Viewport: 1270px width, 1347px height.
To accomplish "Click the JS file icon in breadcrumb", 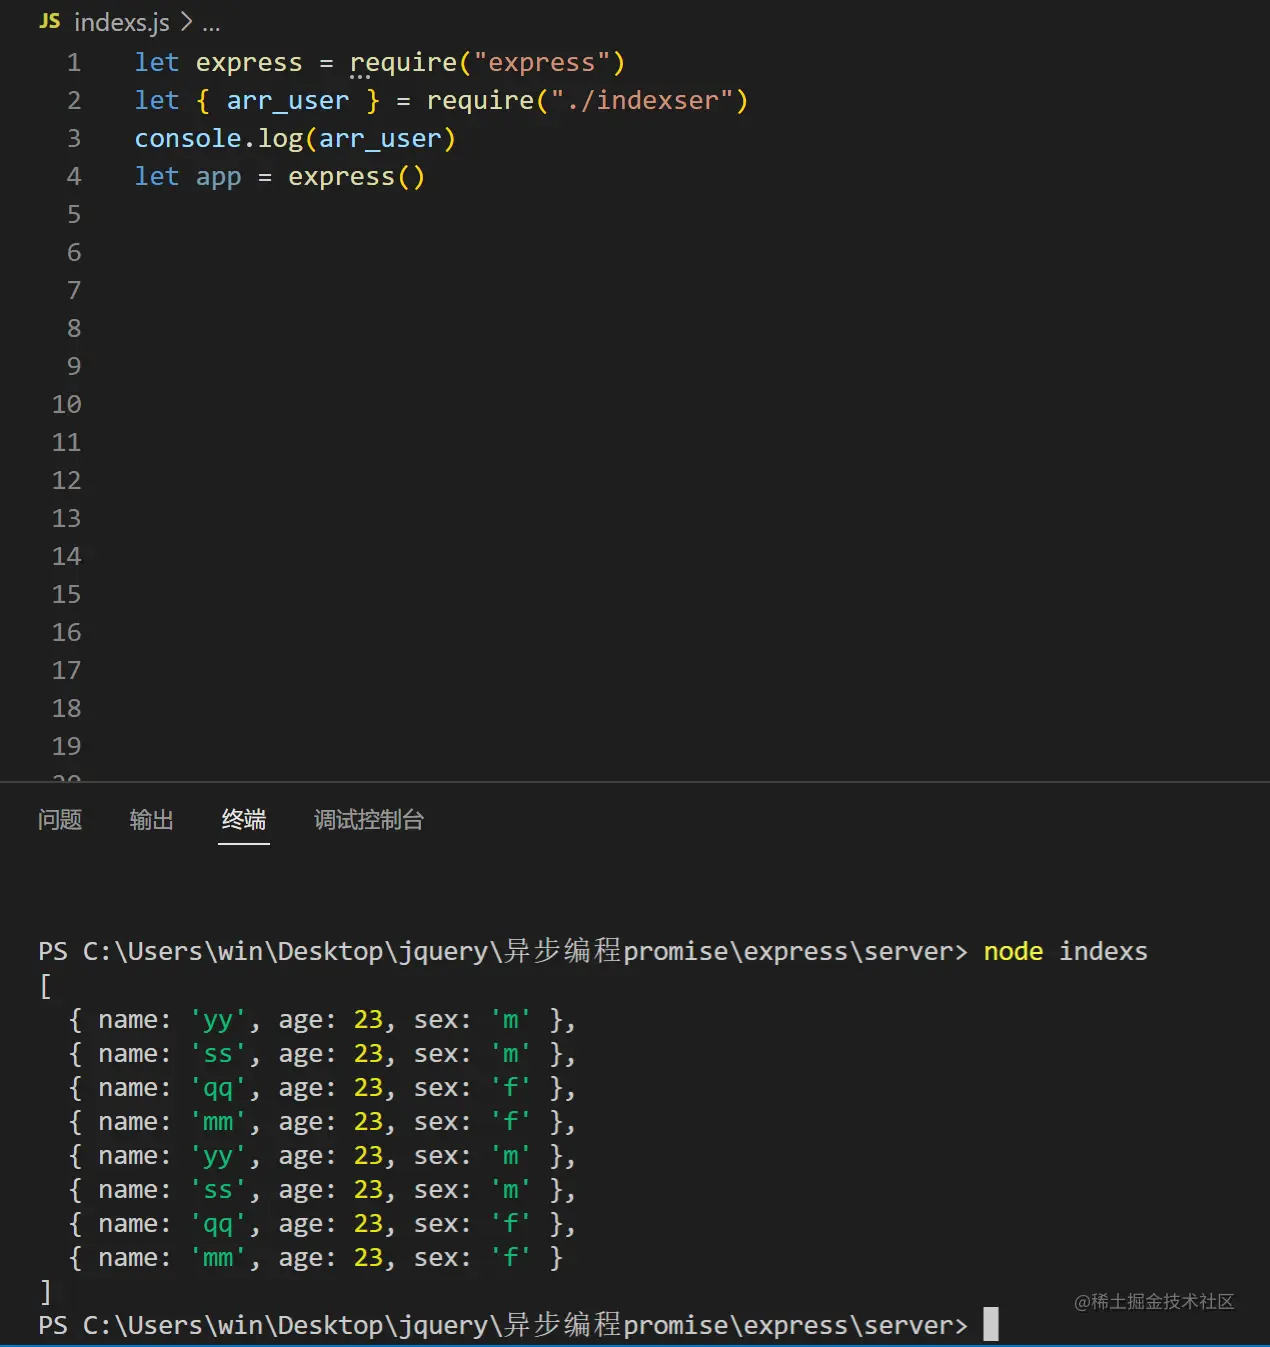I will pos(49,21).
